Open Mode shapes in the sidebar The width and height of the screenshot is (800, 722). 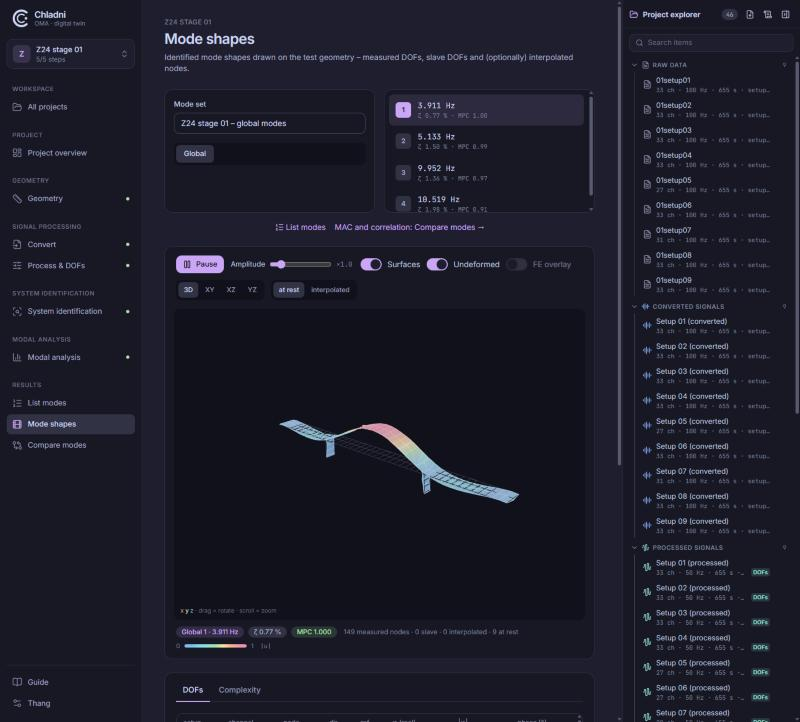click(x=71, y=424)
